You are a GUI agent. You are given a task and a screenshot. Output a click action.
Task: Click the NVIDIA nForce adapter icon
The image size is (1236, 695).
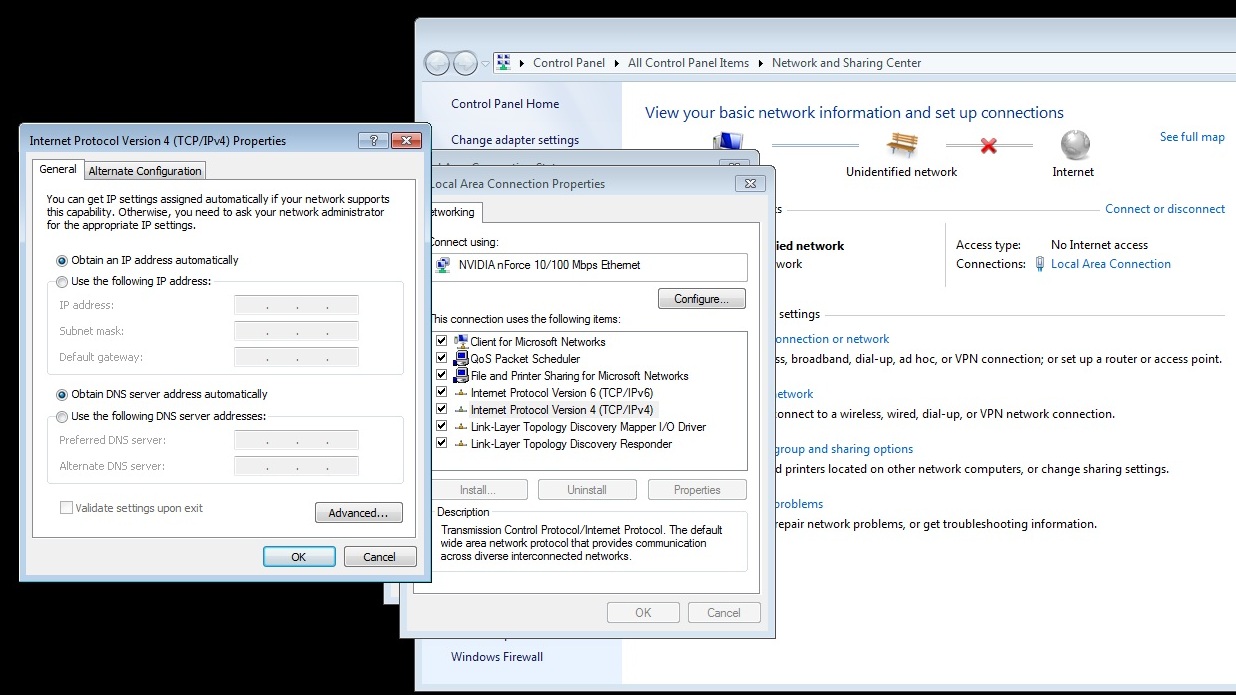point(443,266)
